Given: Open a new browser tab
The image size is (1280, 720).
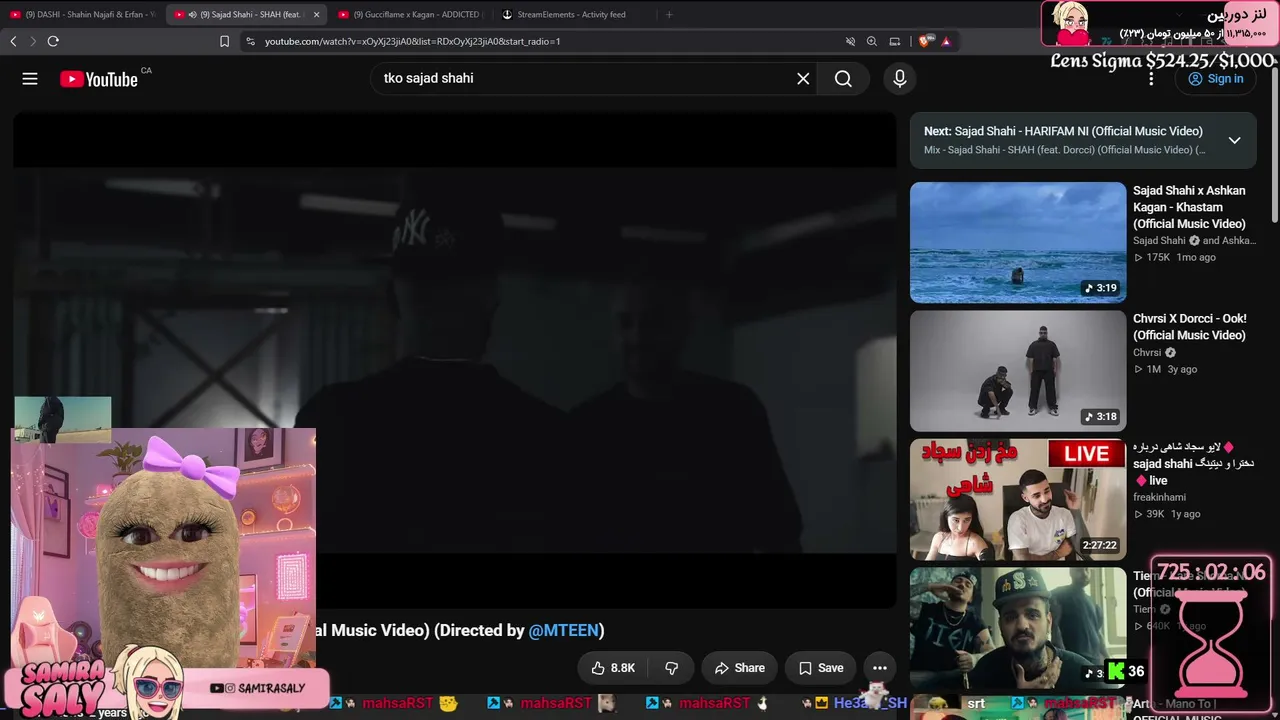Looking at the screenshot, I should [x=669, y=14].
